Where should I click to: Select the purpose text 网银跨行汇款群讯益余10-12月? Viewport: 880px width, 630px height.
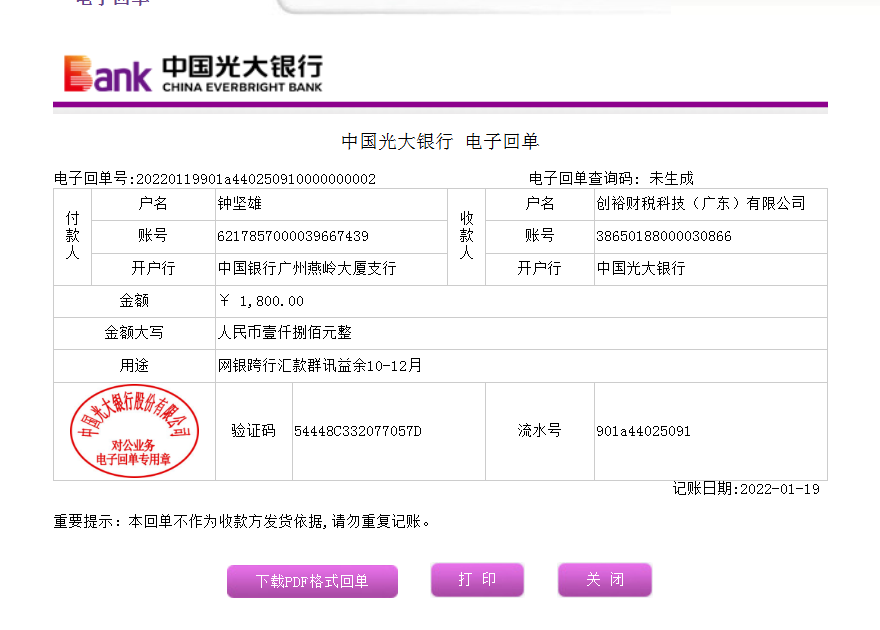tap(320, 366)
